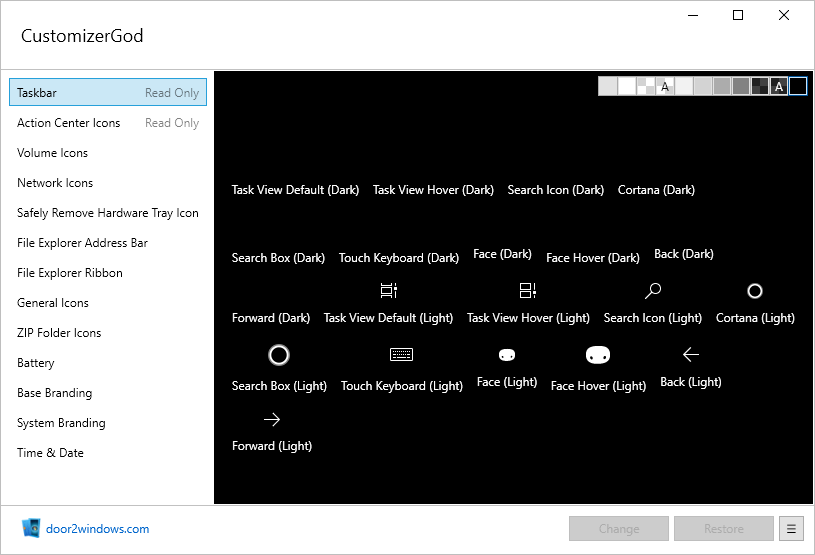The image size is (815, 555).
Task: Pick the Search Icon (Light) magnifier
Action: (653, 290)
